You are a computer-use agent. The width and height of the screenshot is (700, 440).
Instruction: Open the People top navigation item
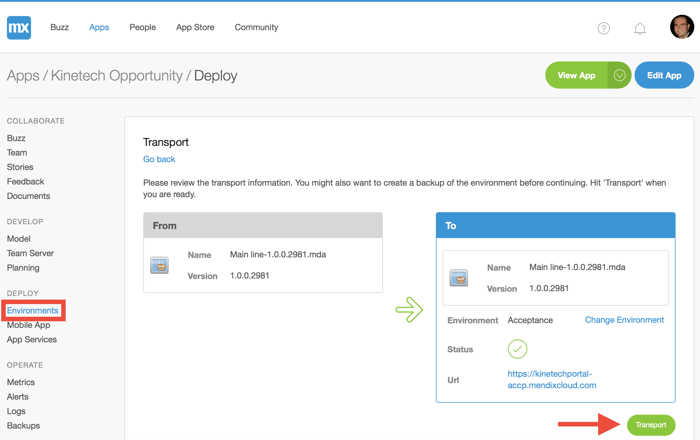(142, 27)
